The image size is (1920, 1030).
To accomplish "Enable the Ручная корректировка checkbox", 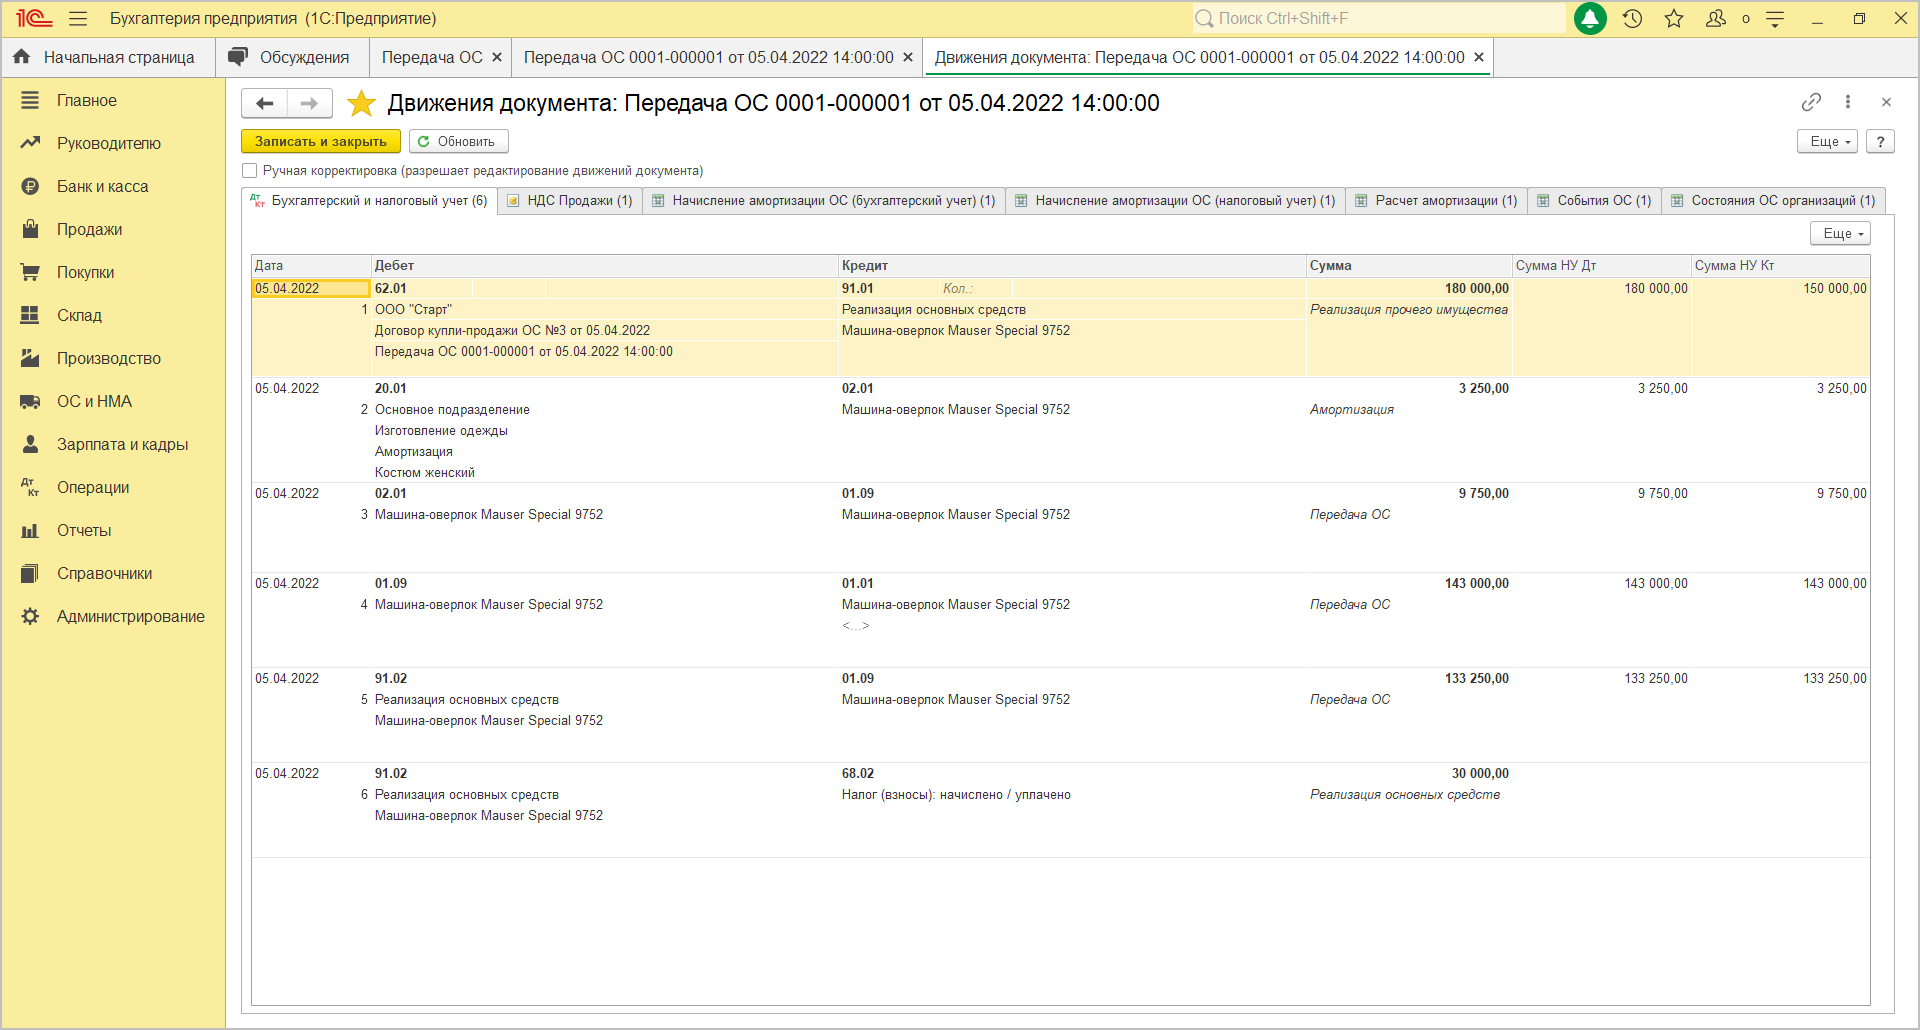I will pos(250,171).
